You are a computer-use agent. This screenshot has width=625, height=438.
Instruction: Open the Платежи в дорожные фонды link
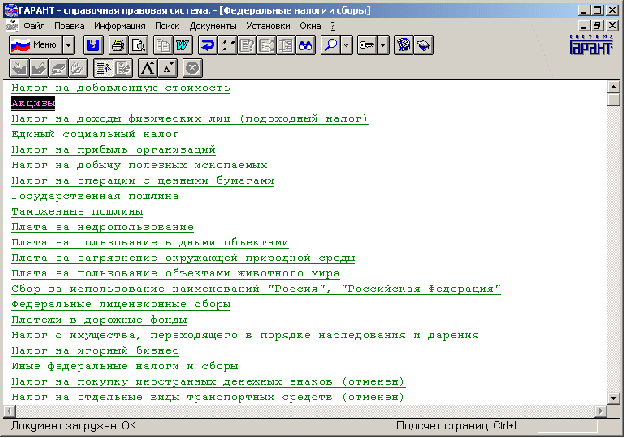(99, 320)
